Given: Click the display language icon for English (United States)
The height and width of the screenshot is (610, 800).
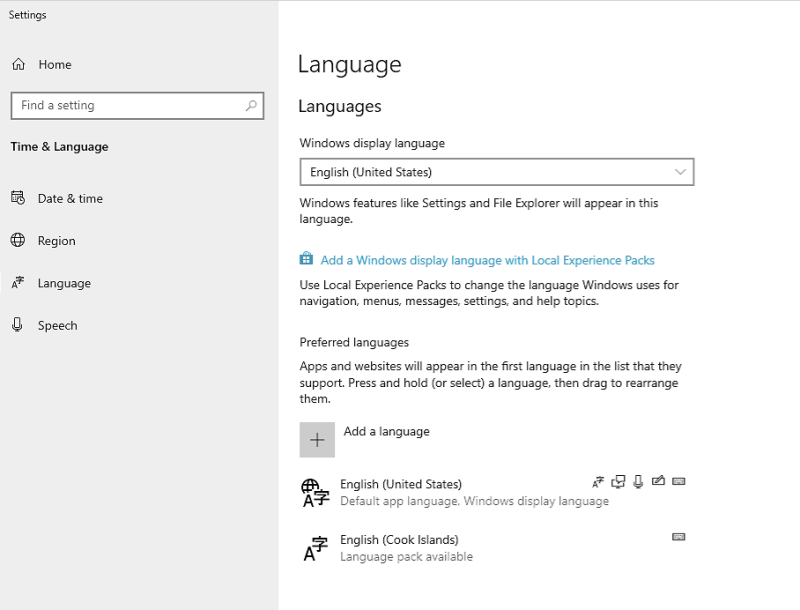Looking at the screenshot, I should point(598,481).
